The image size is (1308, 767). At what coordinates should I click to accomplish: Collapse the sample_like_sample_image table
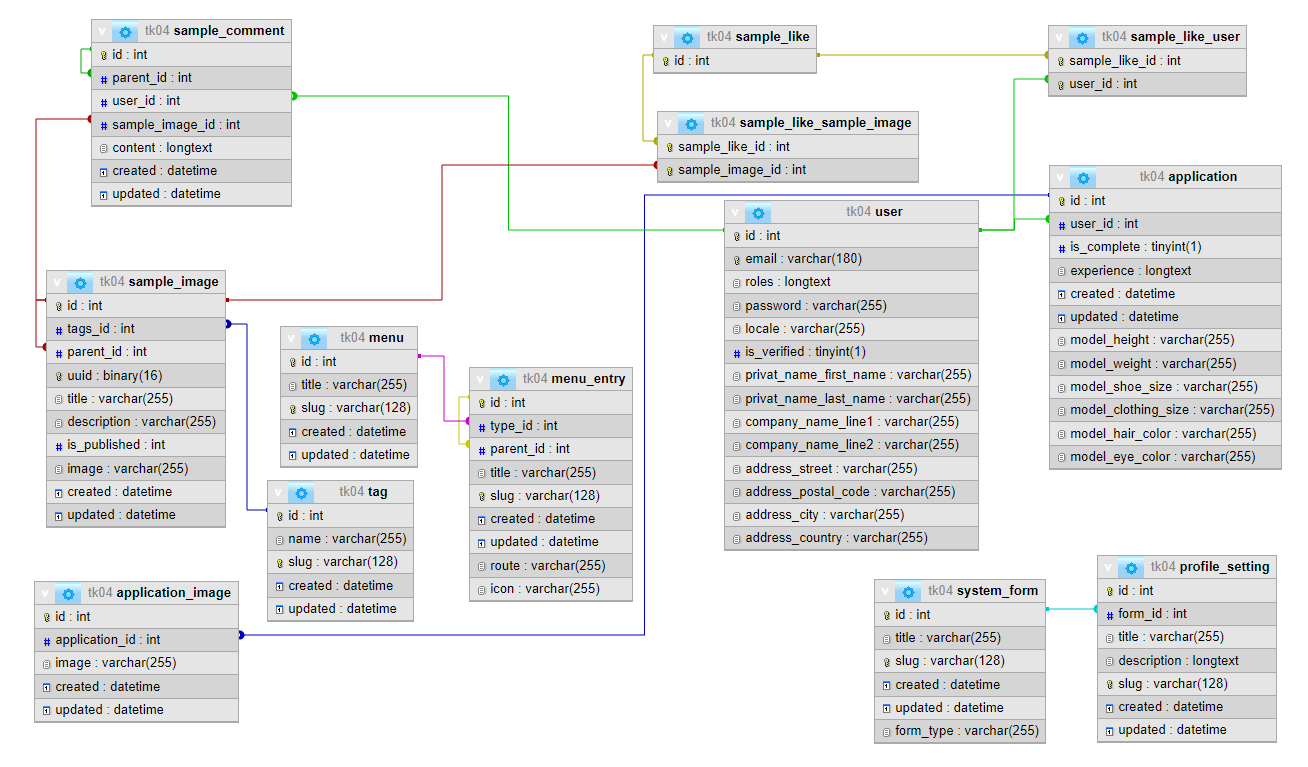pyautogui.click(x=668, y=123)
